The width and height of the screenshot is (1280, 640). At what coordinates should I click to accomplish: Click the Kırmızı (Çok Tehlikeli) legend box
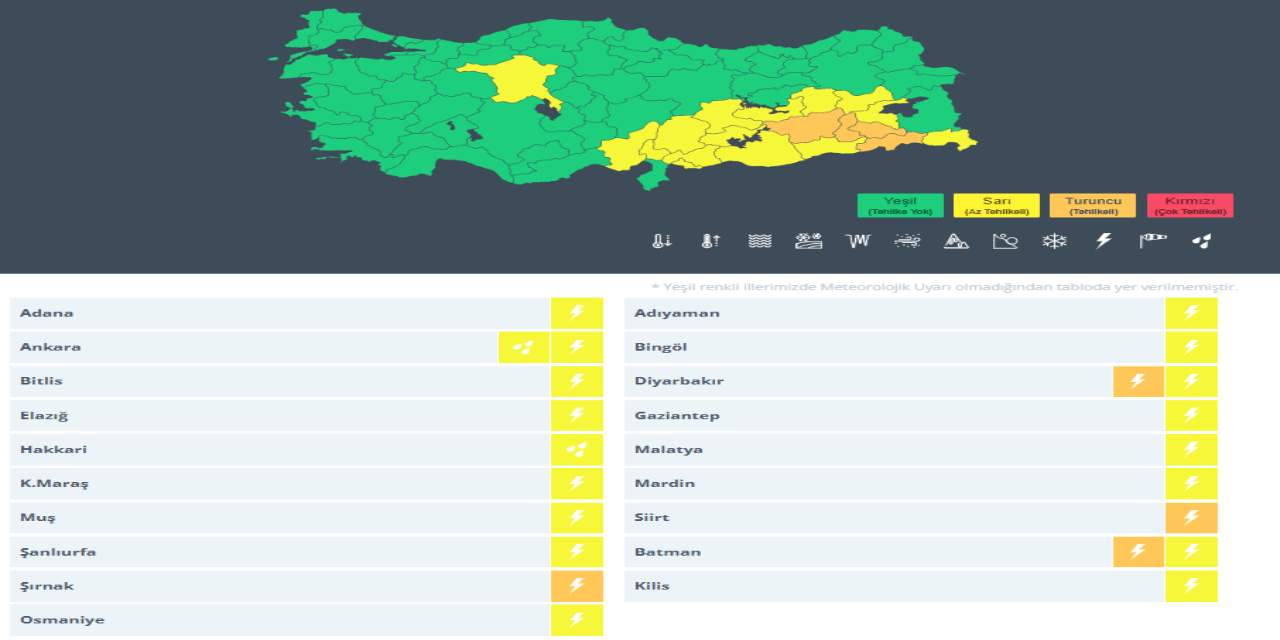(1190, 206)
